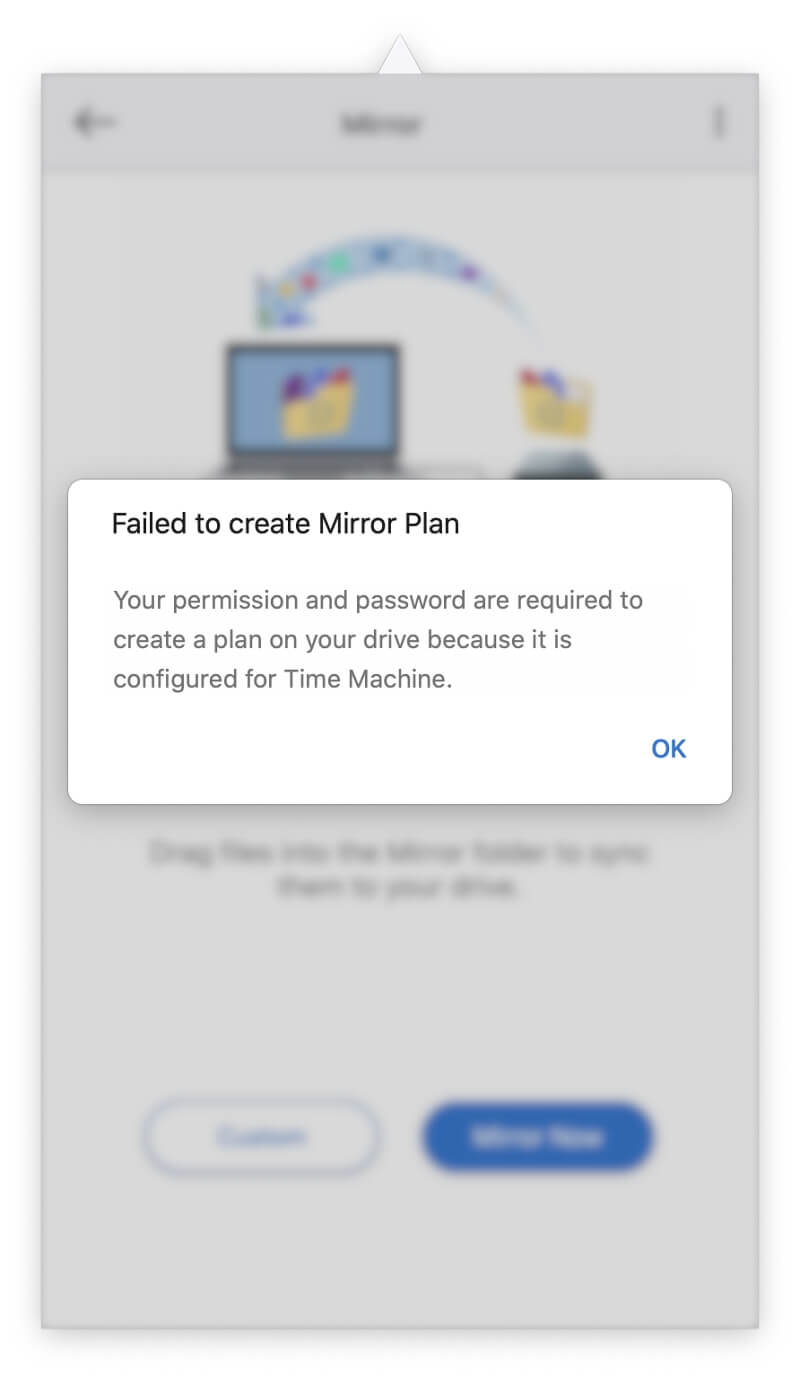The image size is (800, 1377).
Task: Click the curved sync arrow graphic
Action: 390,280
